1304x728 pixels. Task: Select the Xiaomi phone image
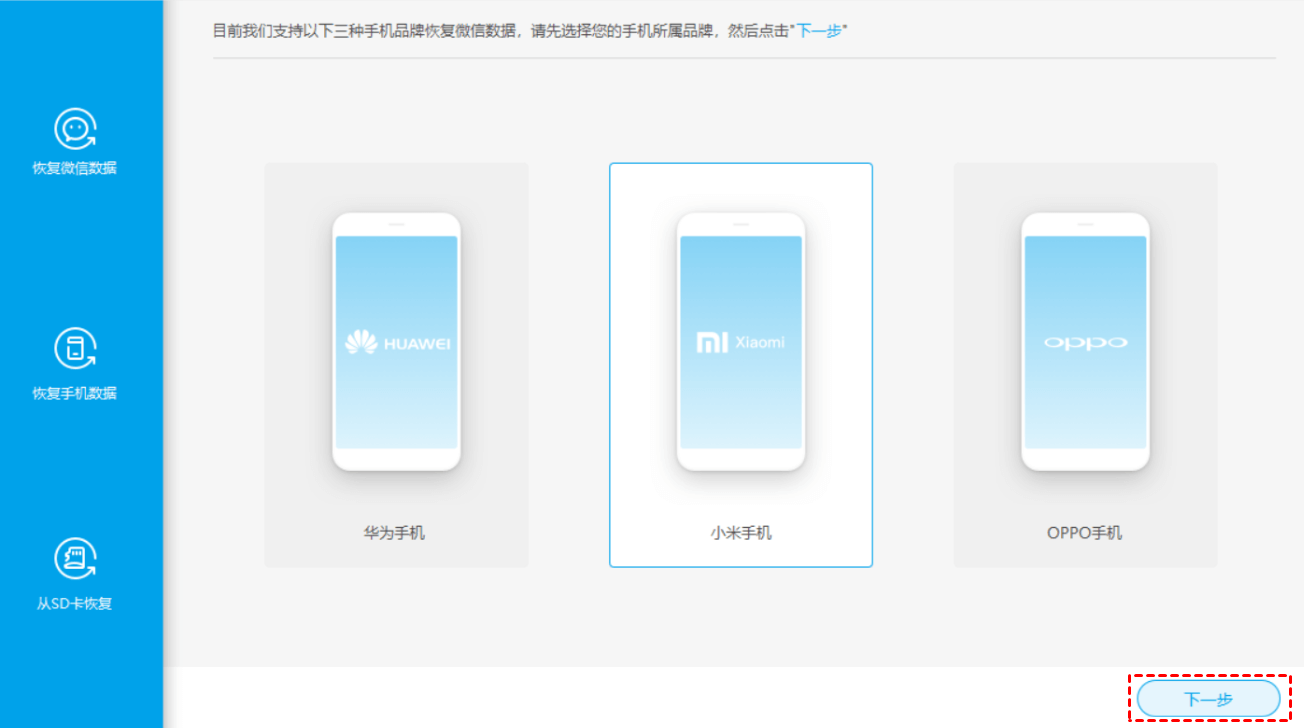click(741, 341)
